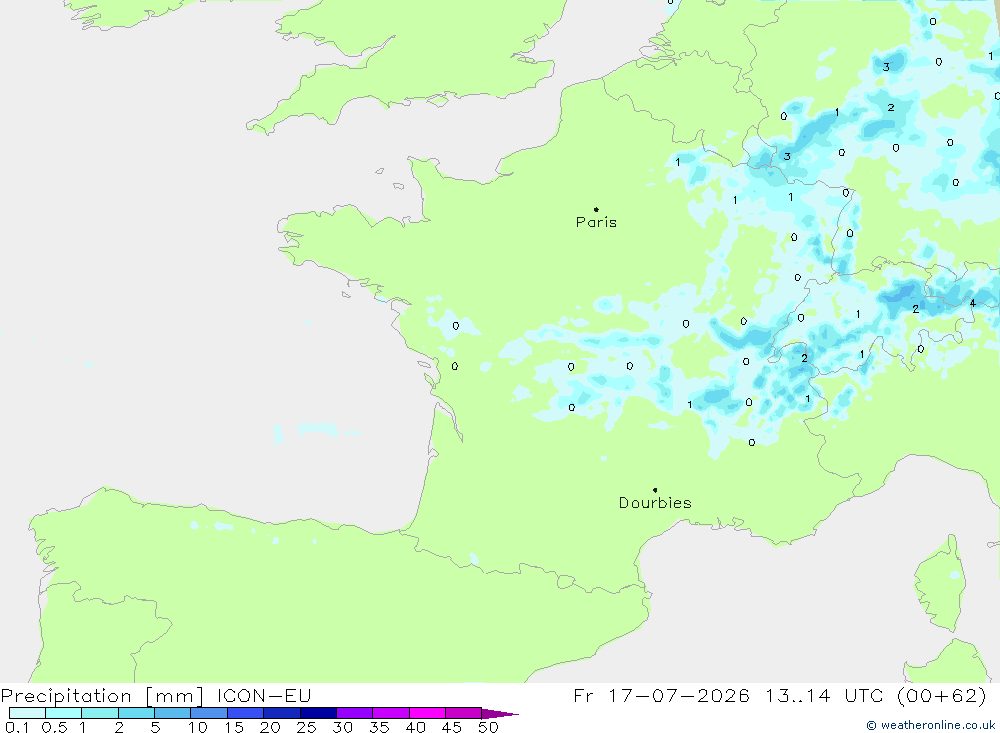This screenshot has width=1000, height=733.
Task: Click the ICON-EU model name
Action: (264, 695)
